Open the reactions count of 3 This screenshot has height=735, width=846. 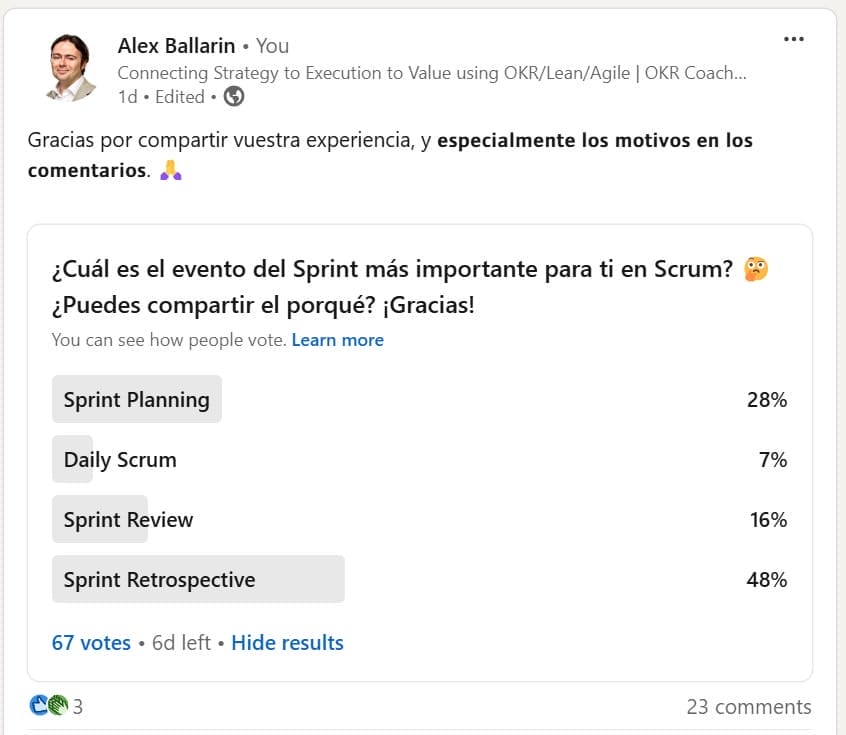(78, 707)
